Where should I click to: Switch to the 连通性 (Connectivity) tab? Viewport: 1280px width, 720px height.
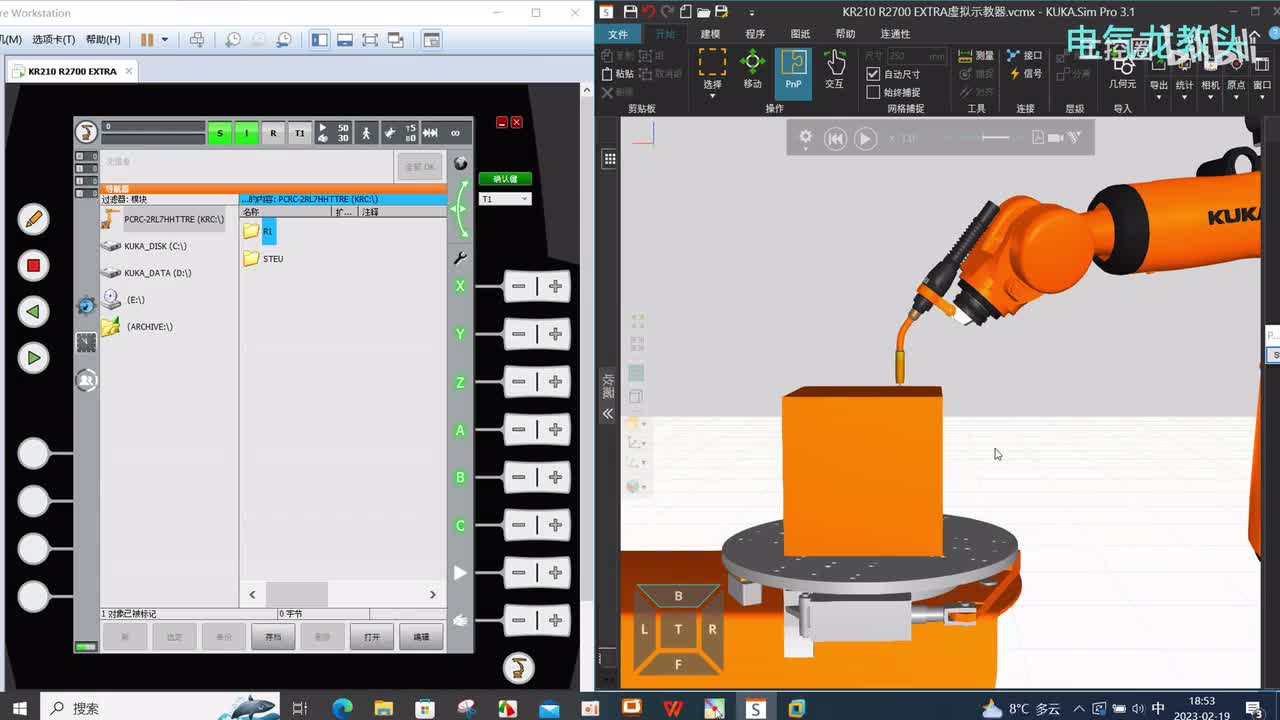pos(895,34)
